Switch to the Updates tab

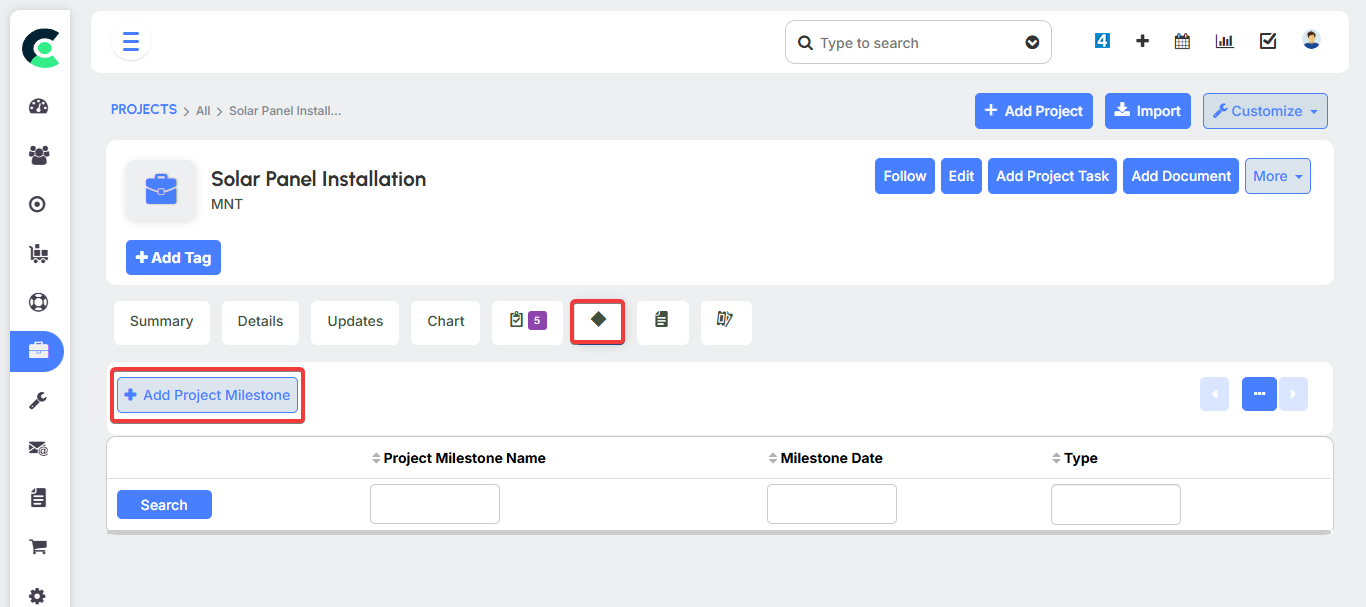(354, 321)
